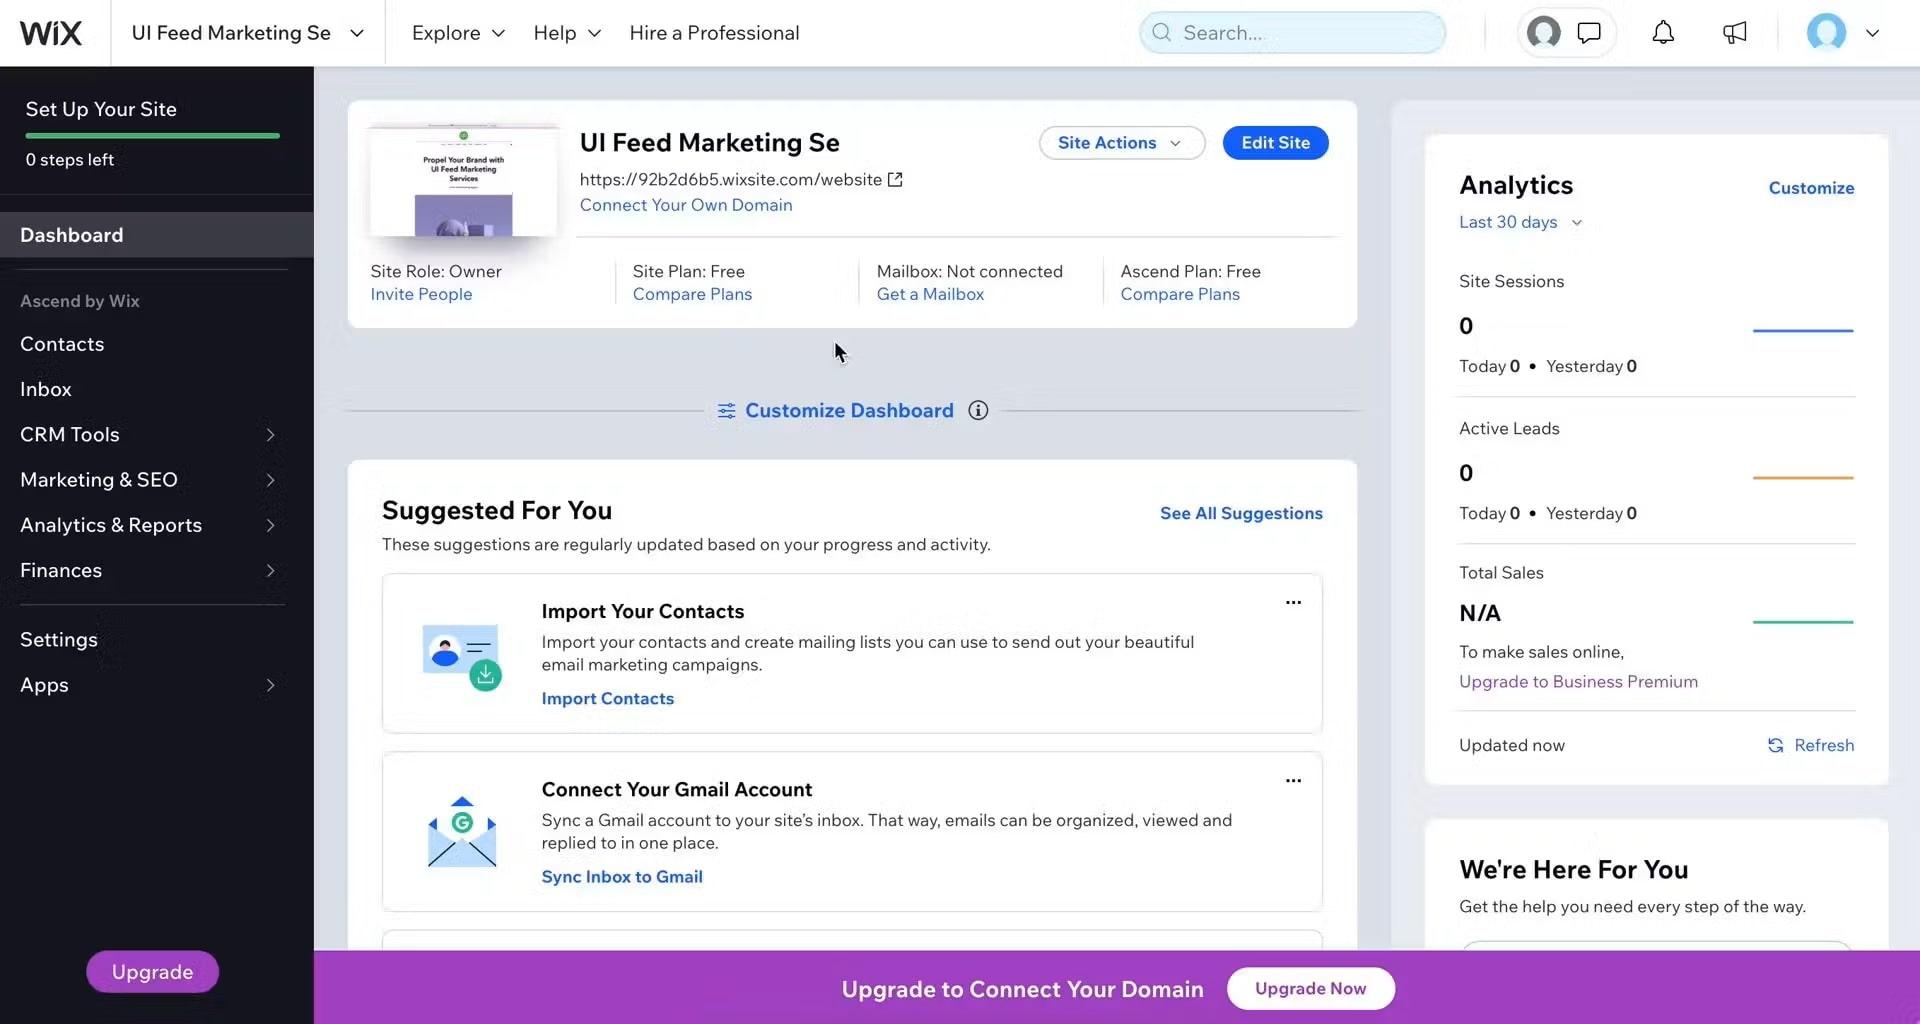The image size is (1920, 1024).
Task: Click See All Suggestions
Action: click(x=1241, y=513)
